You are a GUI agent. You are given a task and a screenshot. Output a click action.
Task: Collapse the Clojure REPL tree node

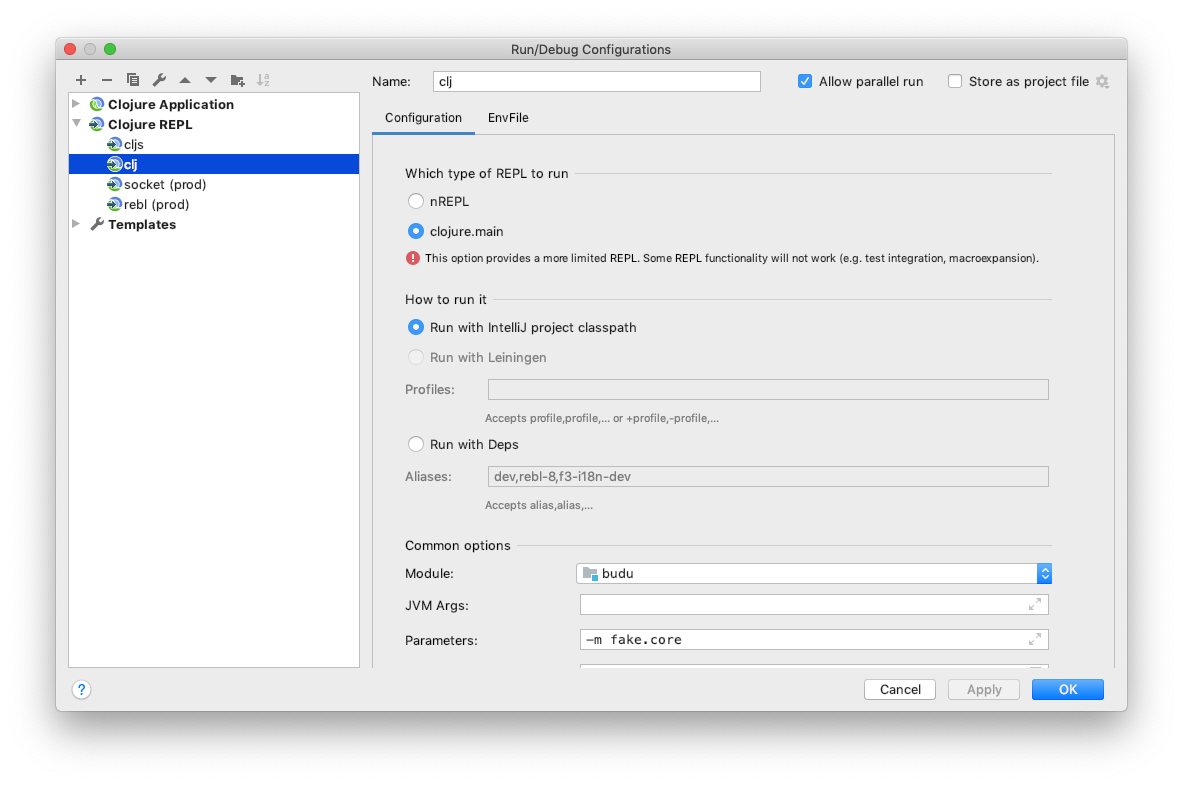point(76,124)
